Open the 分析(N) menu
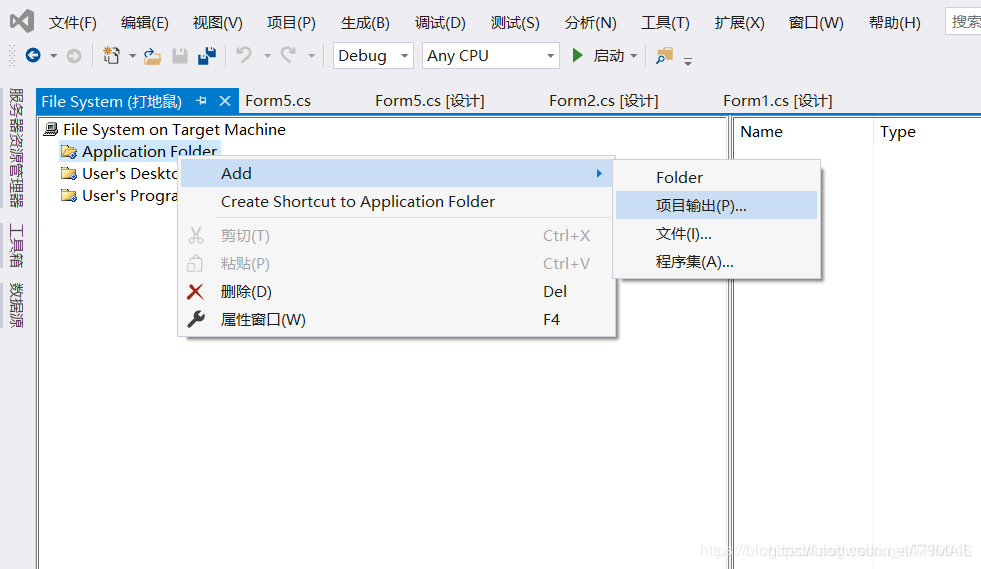Screen dimensions: 981x569 [x=591, y=23]
